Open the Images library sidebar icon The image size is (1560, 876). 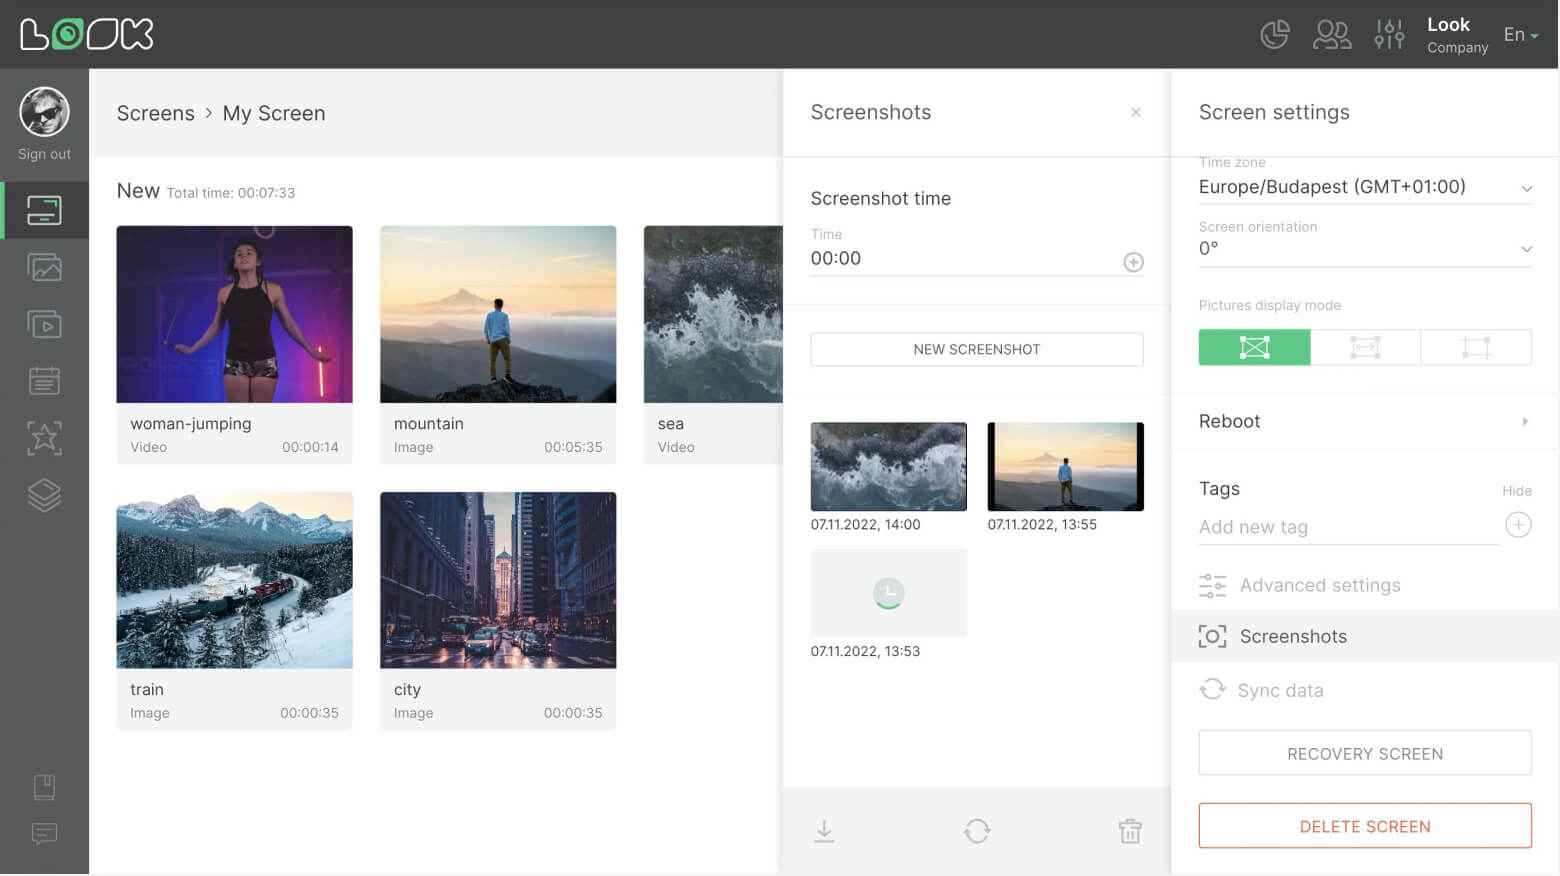44,267
